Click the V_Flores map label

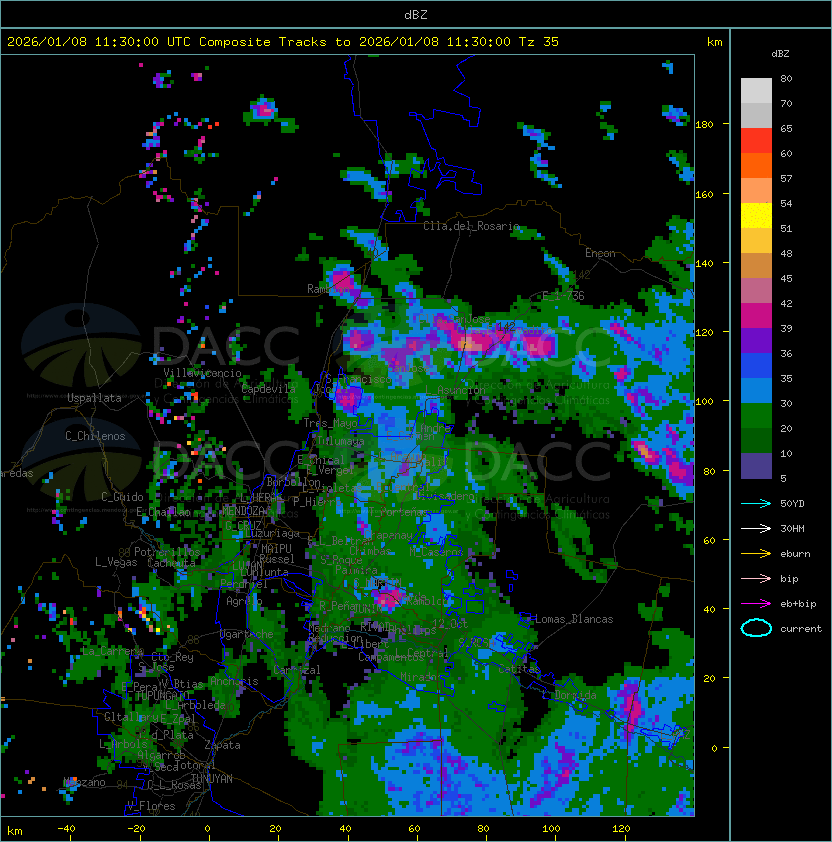pyautogui.click(x=151, y=806)
